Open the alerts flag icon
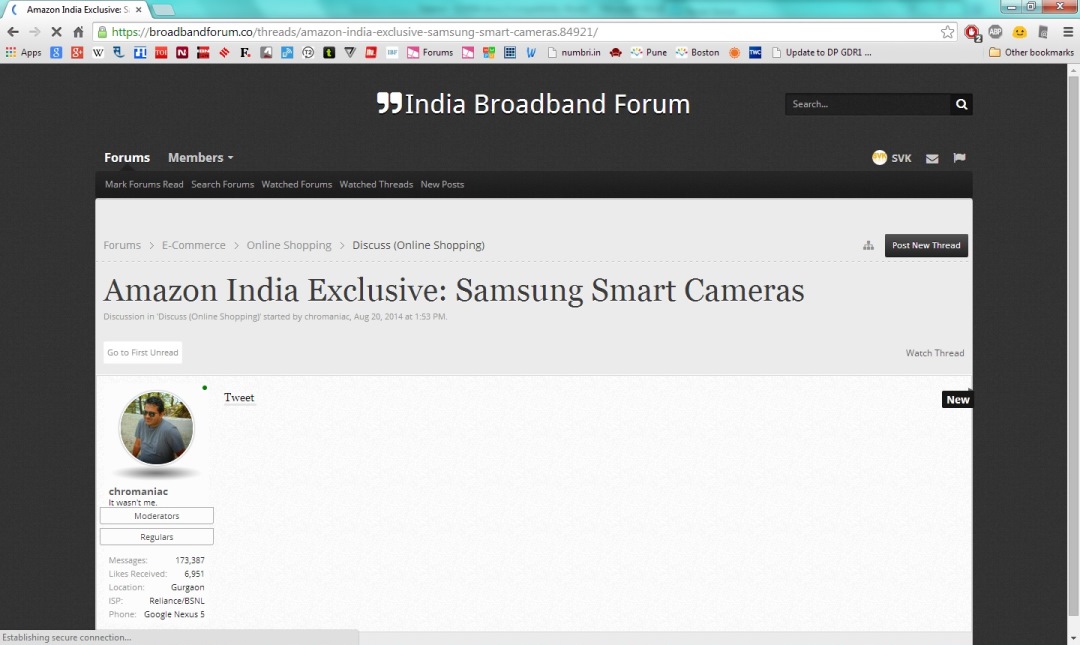The height and width of the screenshot is (645, 1080). pyautogui.click(x=959, y=158)
